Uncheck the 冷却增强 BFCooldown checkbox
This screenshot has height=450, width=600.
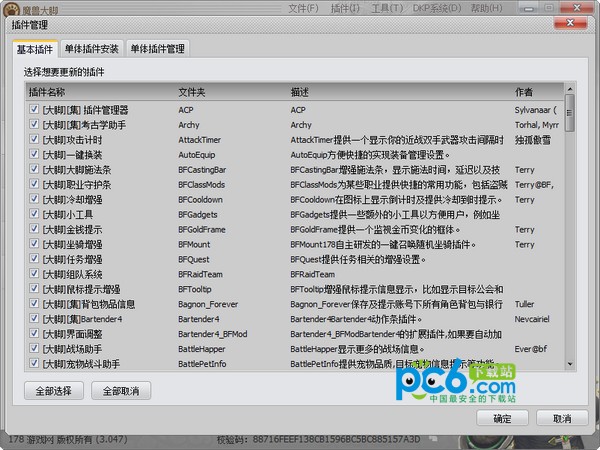[34, 199]
